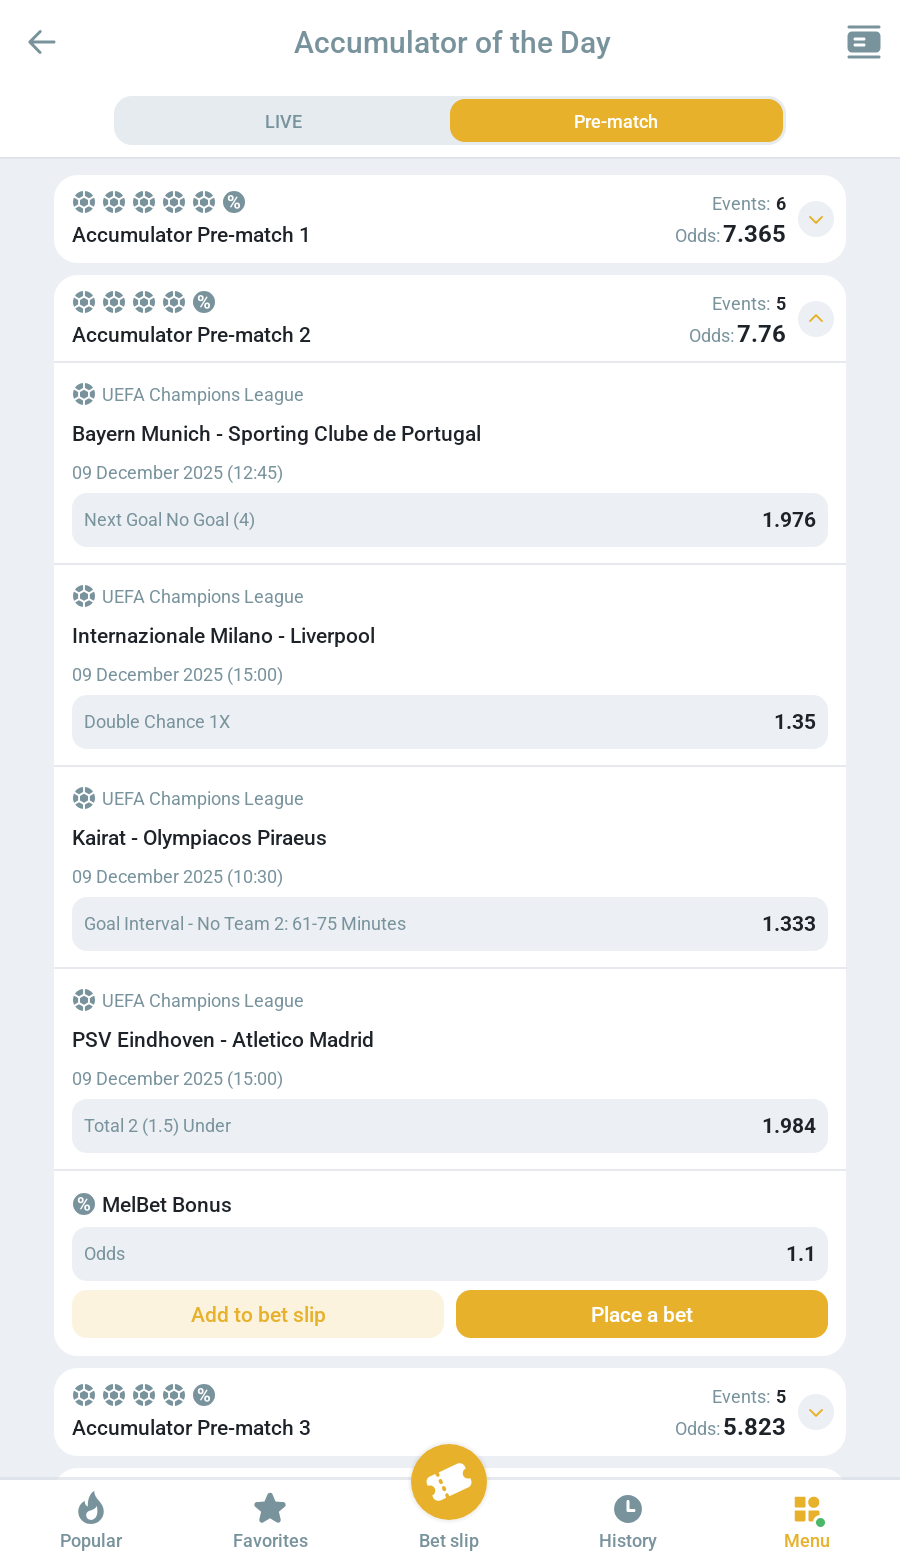
Task: Select the Pre-match toggle
Action: tap(616, 122)
